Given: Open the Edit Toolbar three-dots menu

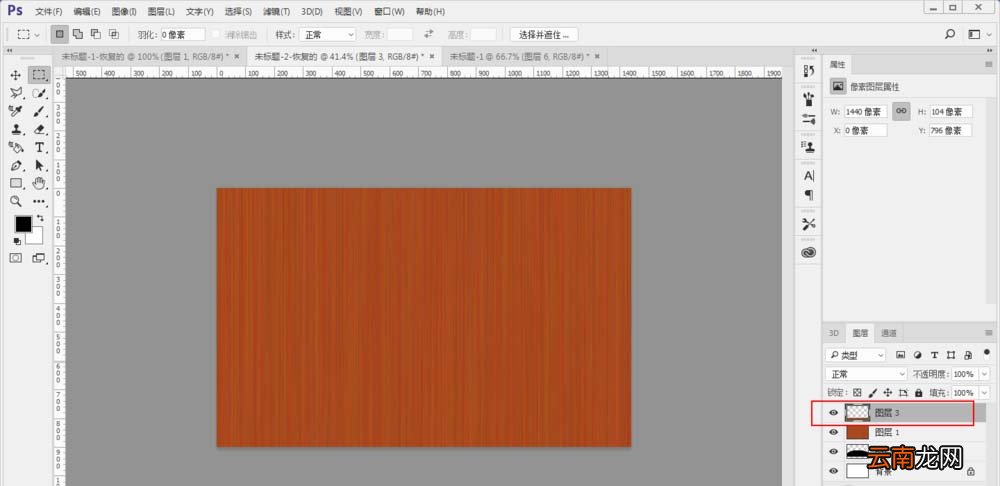Looking at the screenshot, I should pyautogui.click(x=40, y=202).
